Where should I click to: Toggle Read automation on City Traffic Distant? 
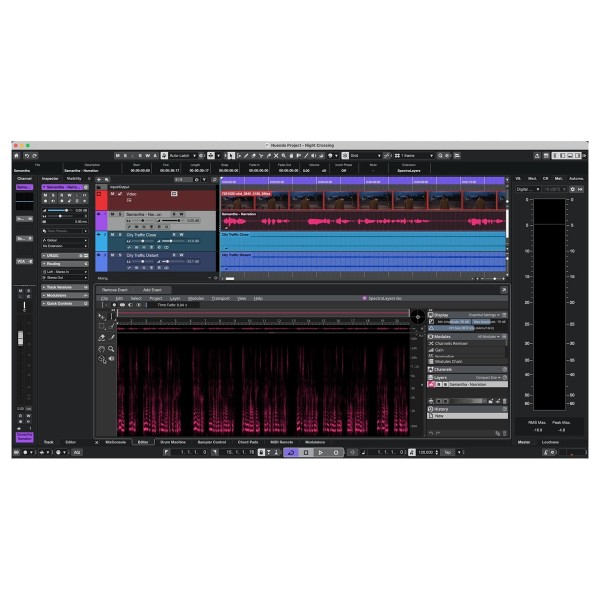pos(174,255)
